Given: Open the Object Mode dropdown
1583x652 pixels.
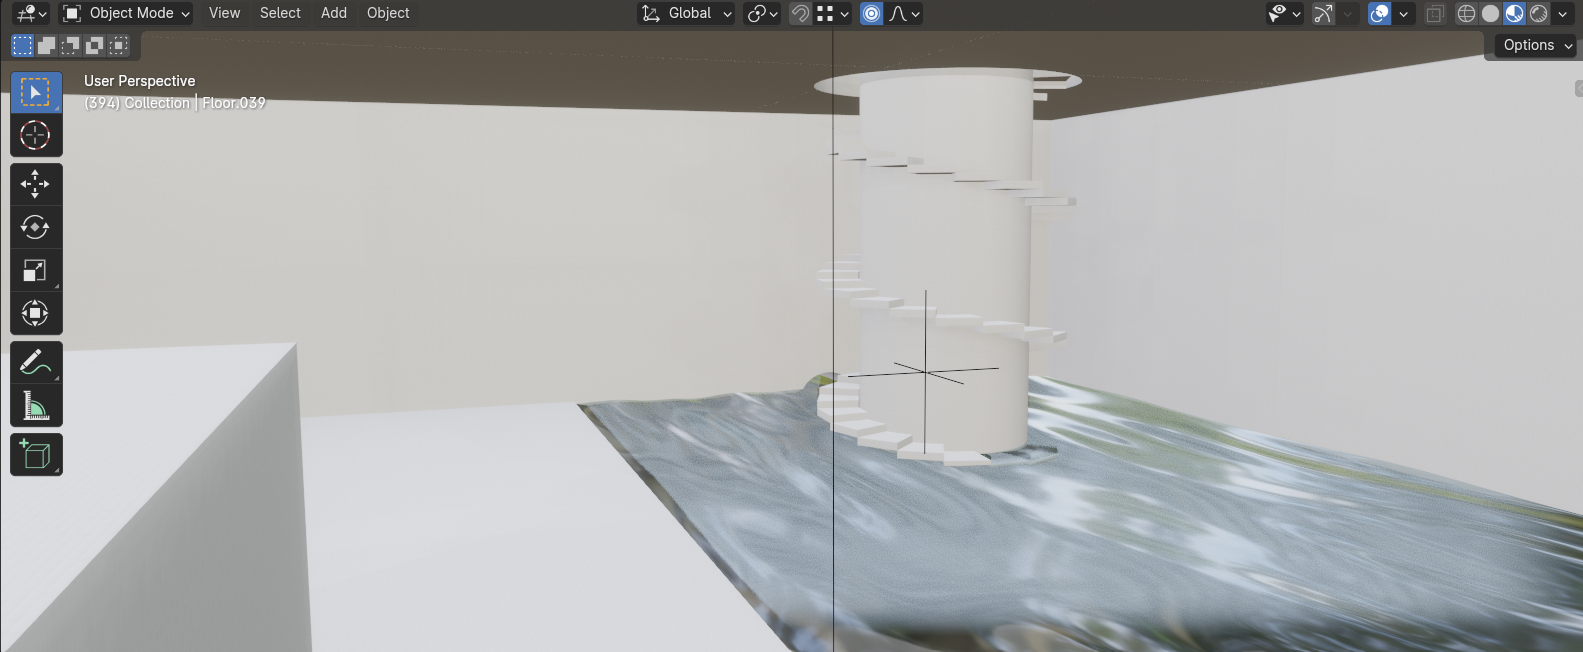Looking at the screenshot, I should coord(126,13).
